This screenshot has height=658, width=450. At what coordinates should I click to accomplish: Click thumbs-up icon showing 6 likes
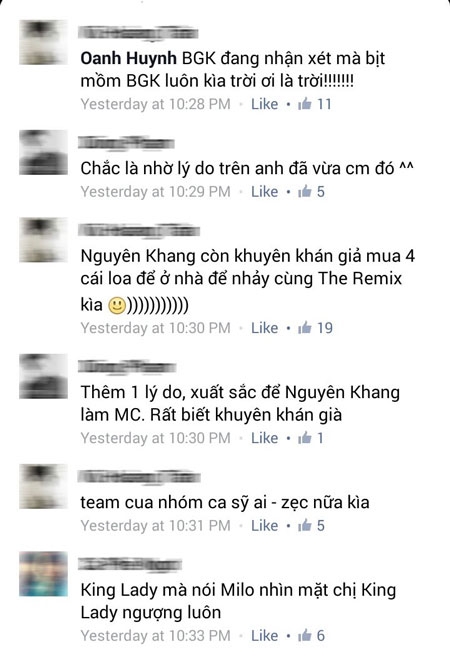[x=305, y=635]
